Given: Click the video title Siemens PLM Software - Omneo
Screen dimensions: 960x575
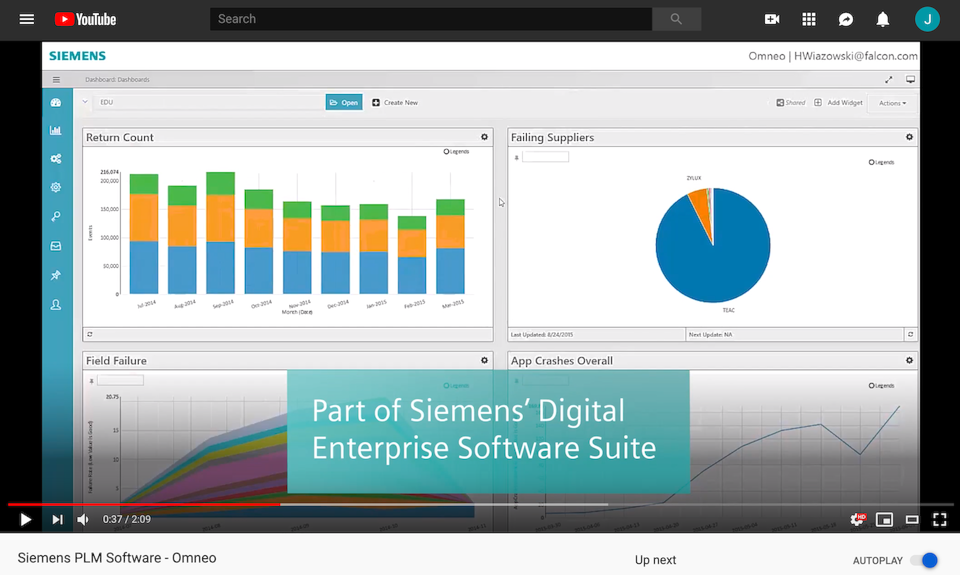Looking at the screenshot, I should (117, 558).
